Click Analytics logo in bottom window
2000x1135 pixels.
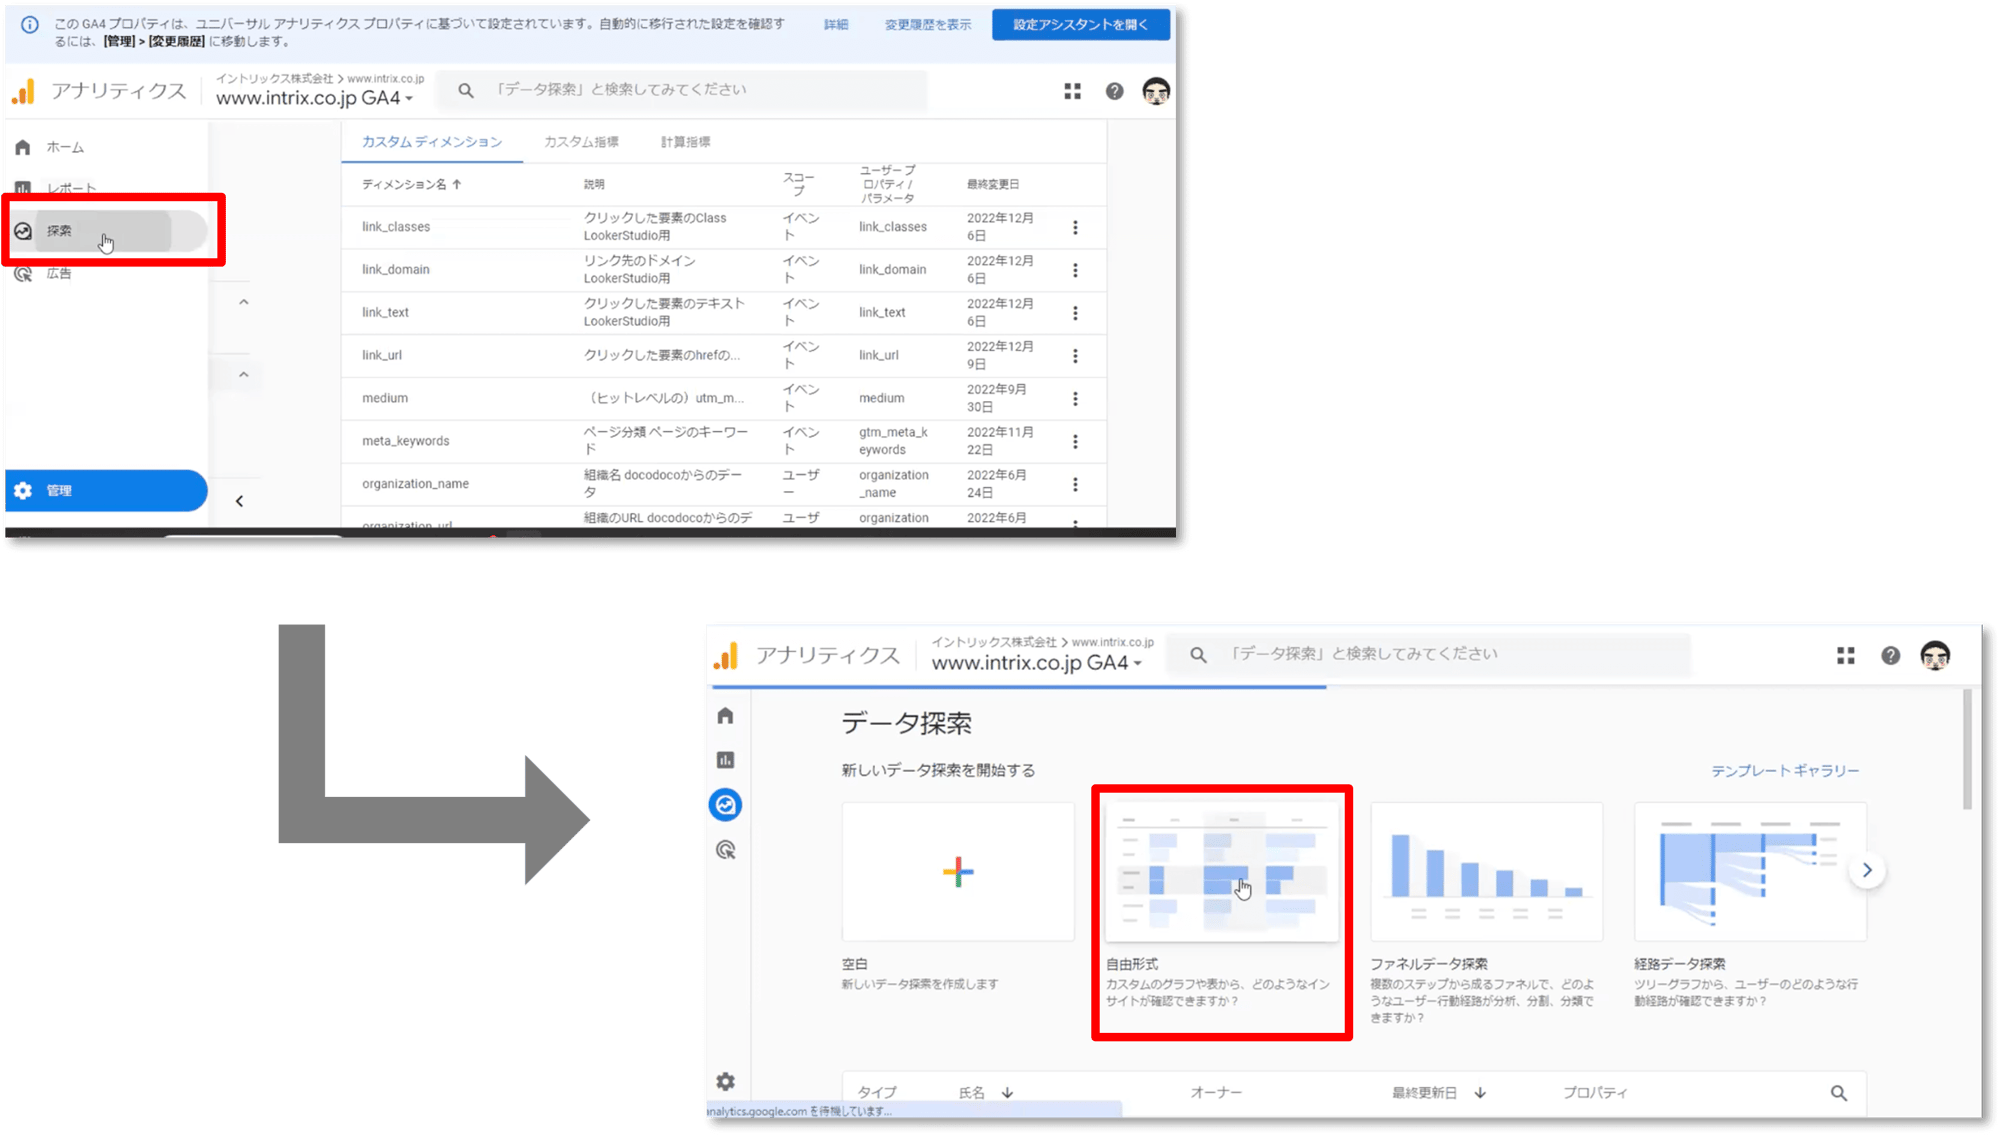click(727, 656)
